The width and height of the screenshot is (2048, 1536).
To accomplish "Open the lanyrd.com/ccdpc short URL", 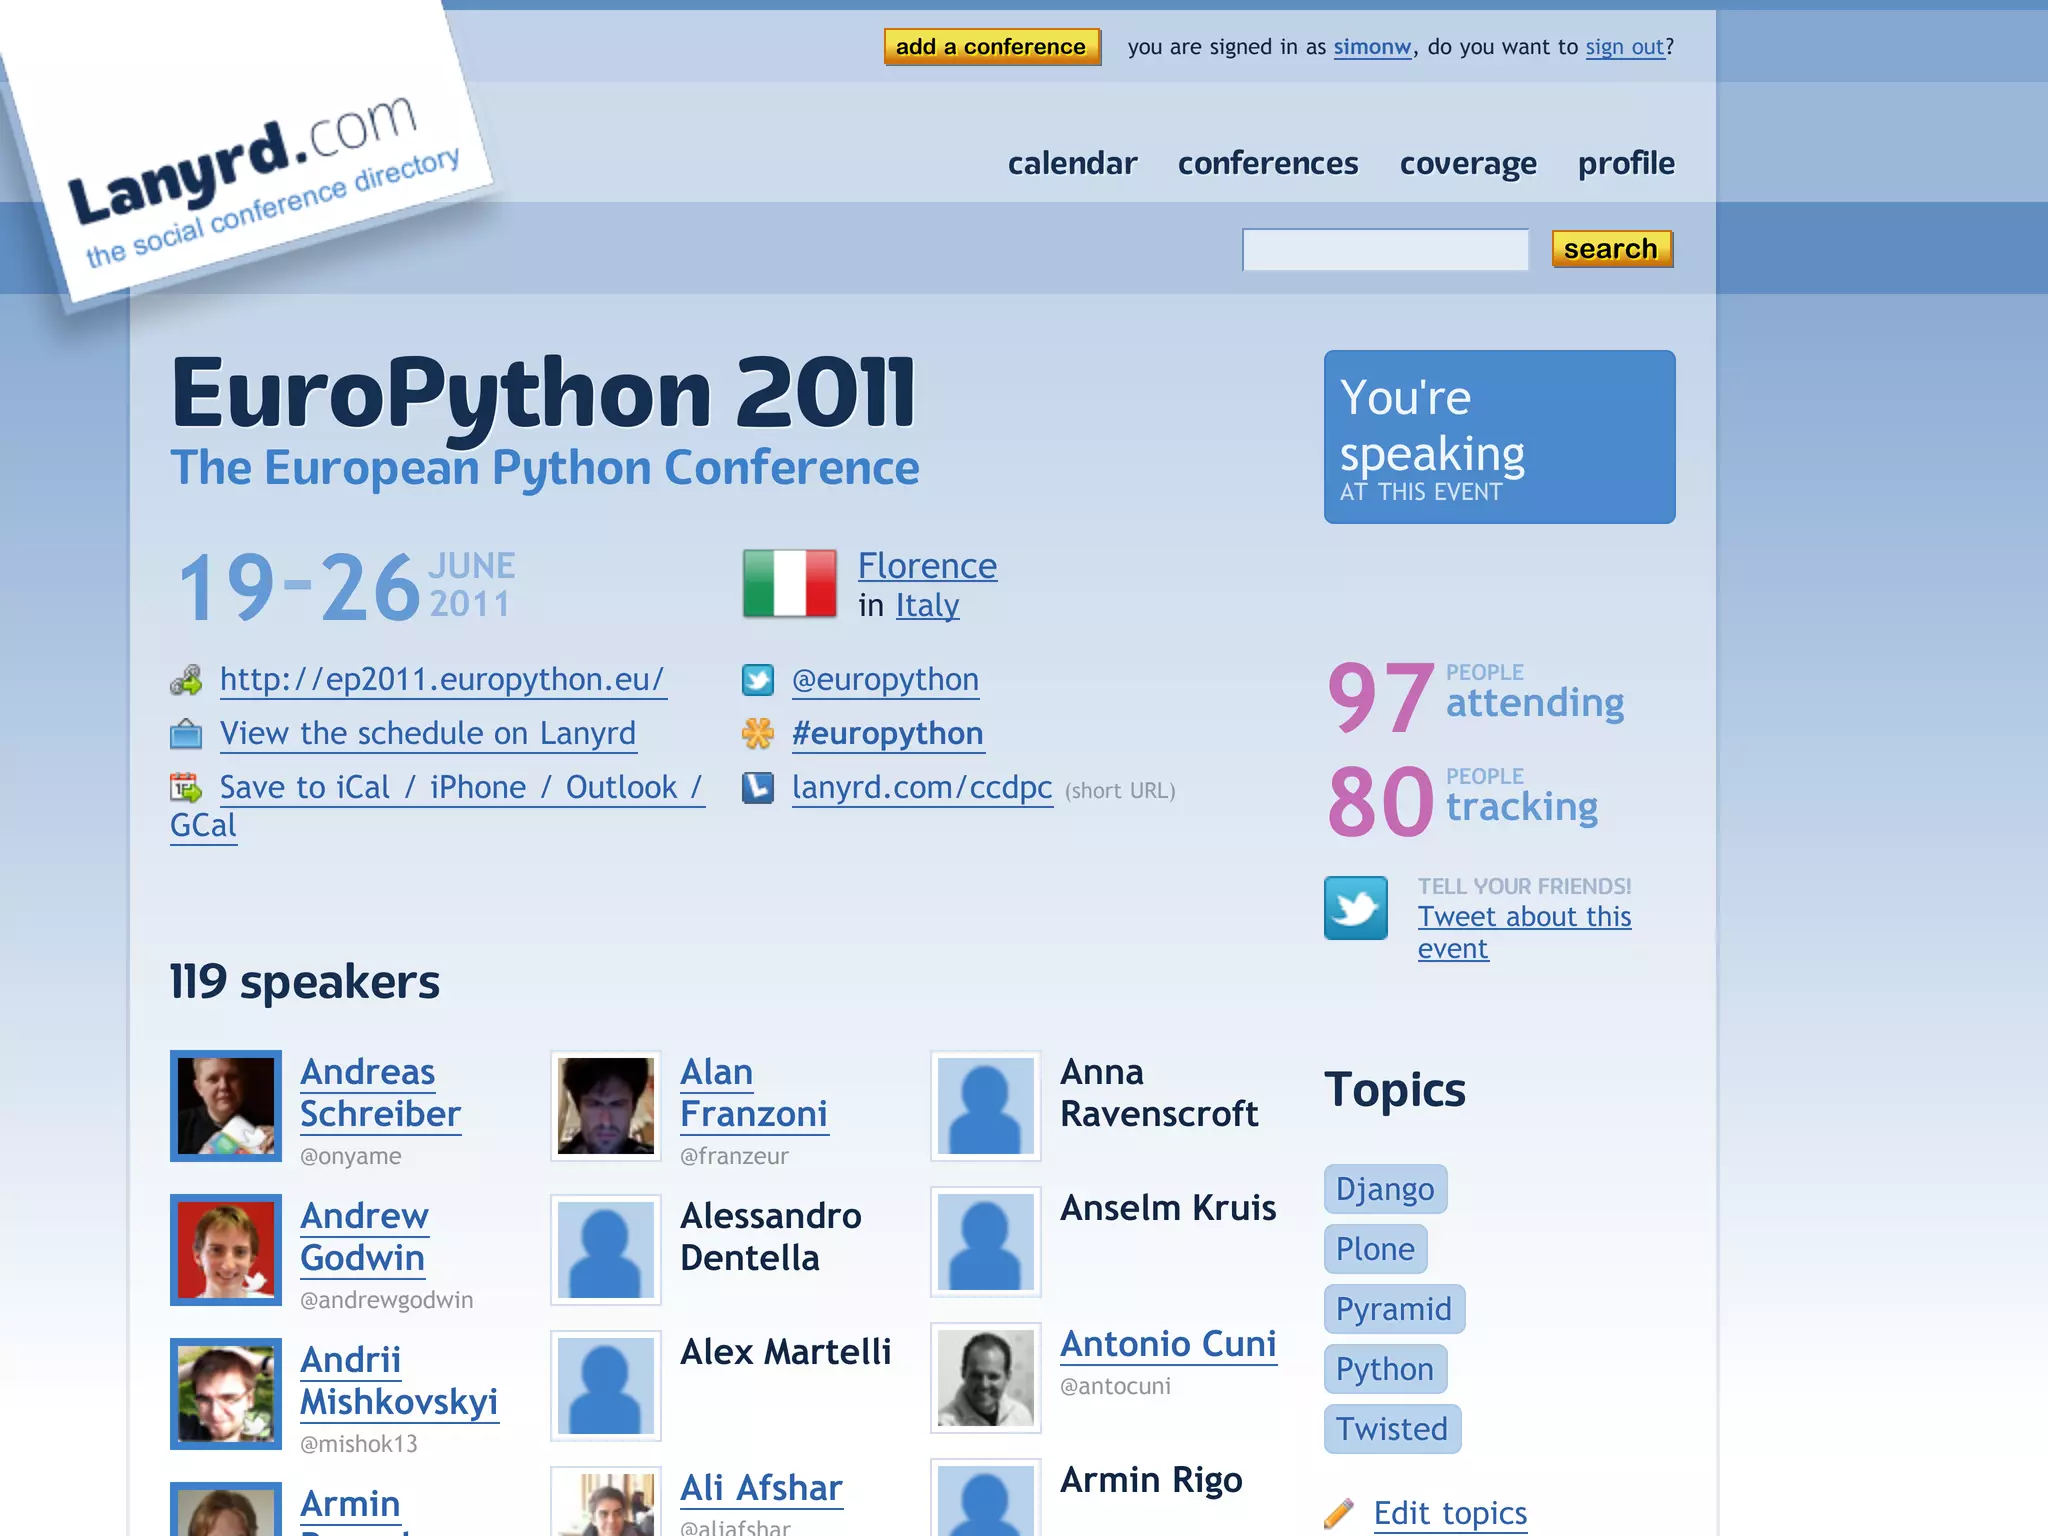I will pyautogui.click(x=922, y=788).
